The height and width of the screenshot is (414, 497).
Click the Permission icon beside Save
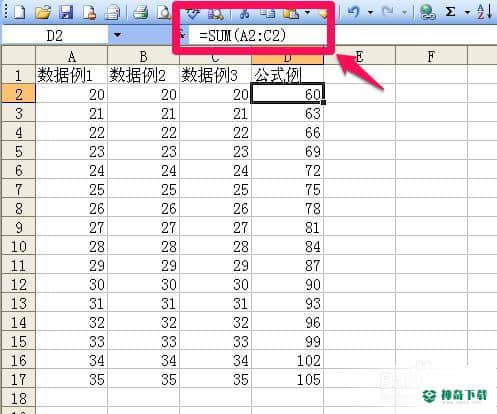click(x=89, y=12)
